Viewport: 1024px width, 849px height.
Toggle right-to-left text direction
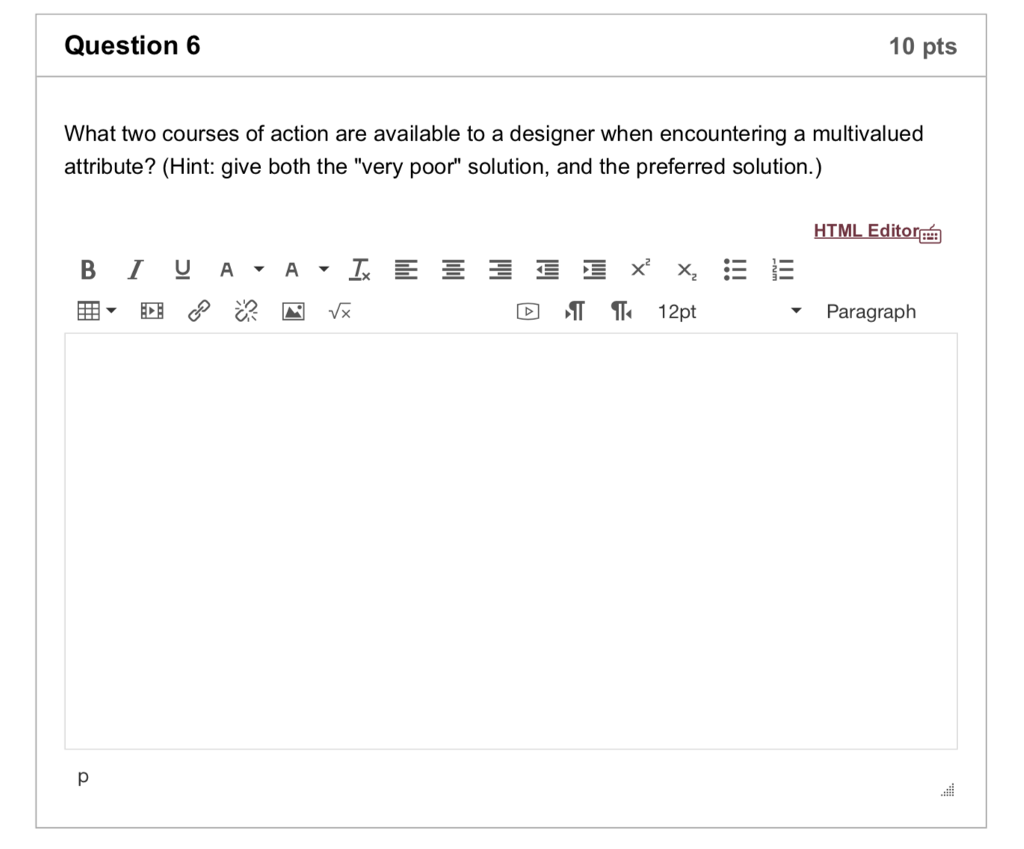(x=621, y=311)
